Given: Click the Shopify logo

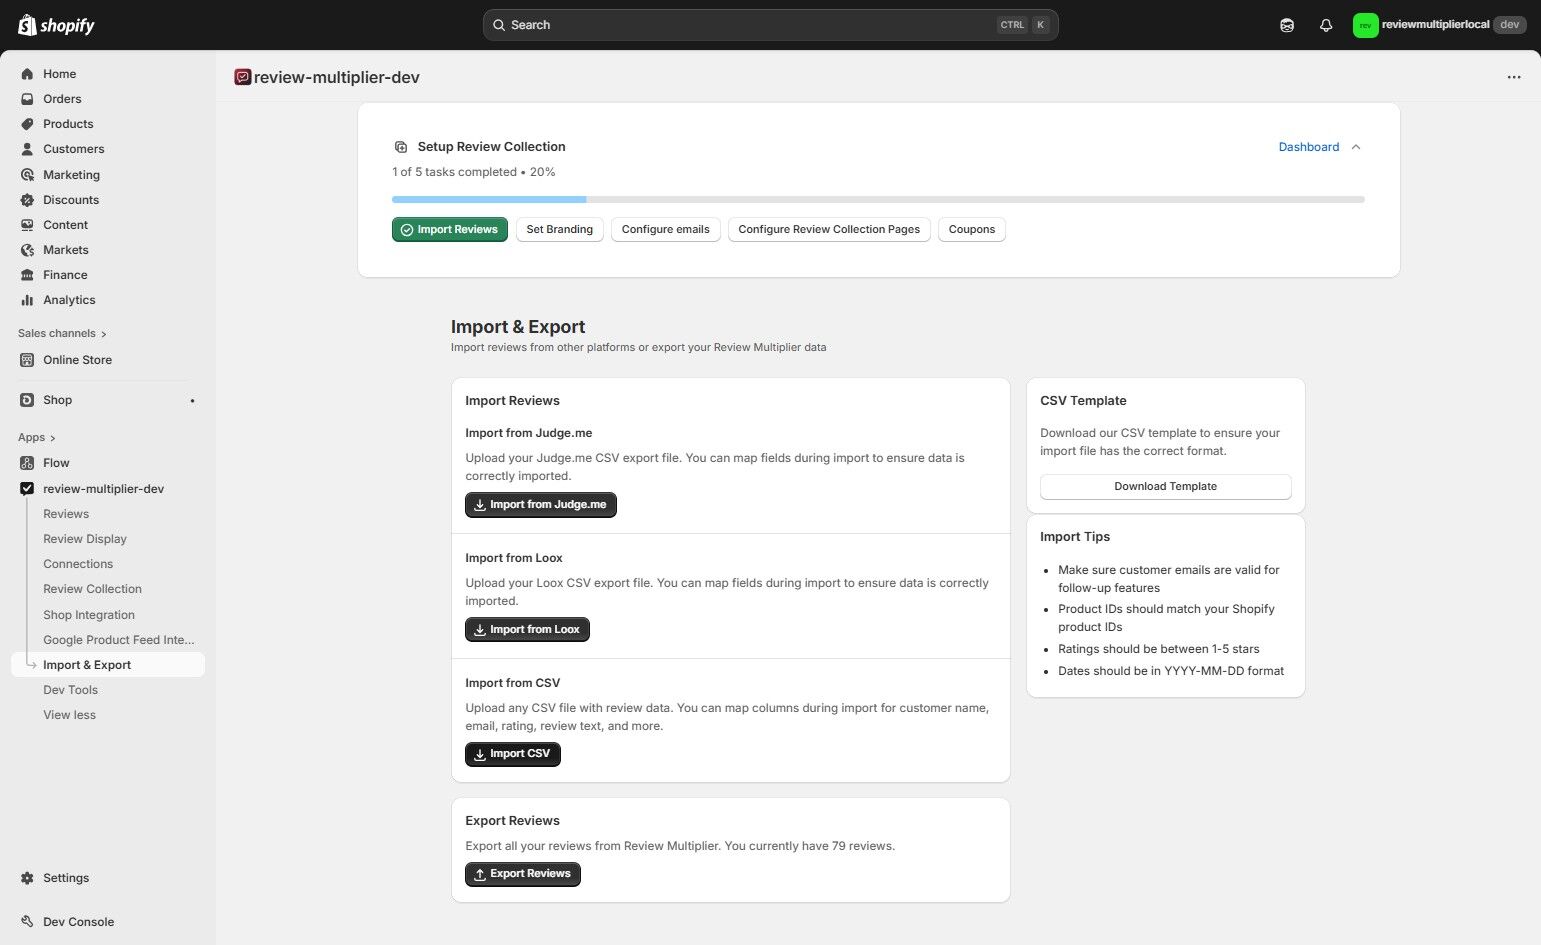Looking at the screenshot, I should 55,24.
